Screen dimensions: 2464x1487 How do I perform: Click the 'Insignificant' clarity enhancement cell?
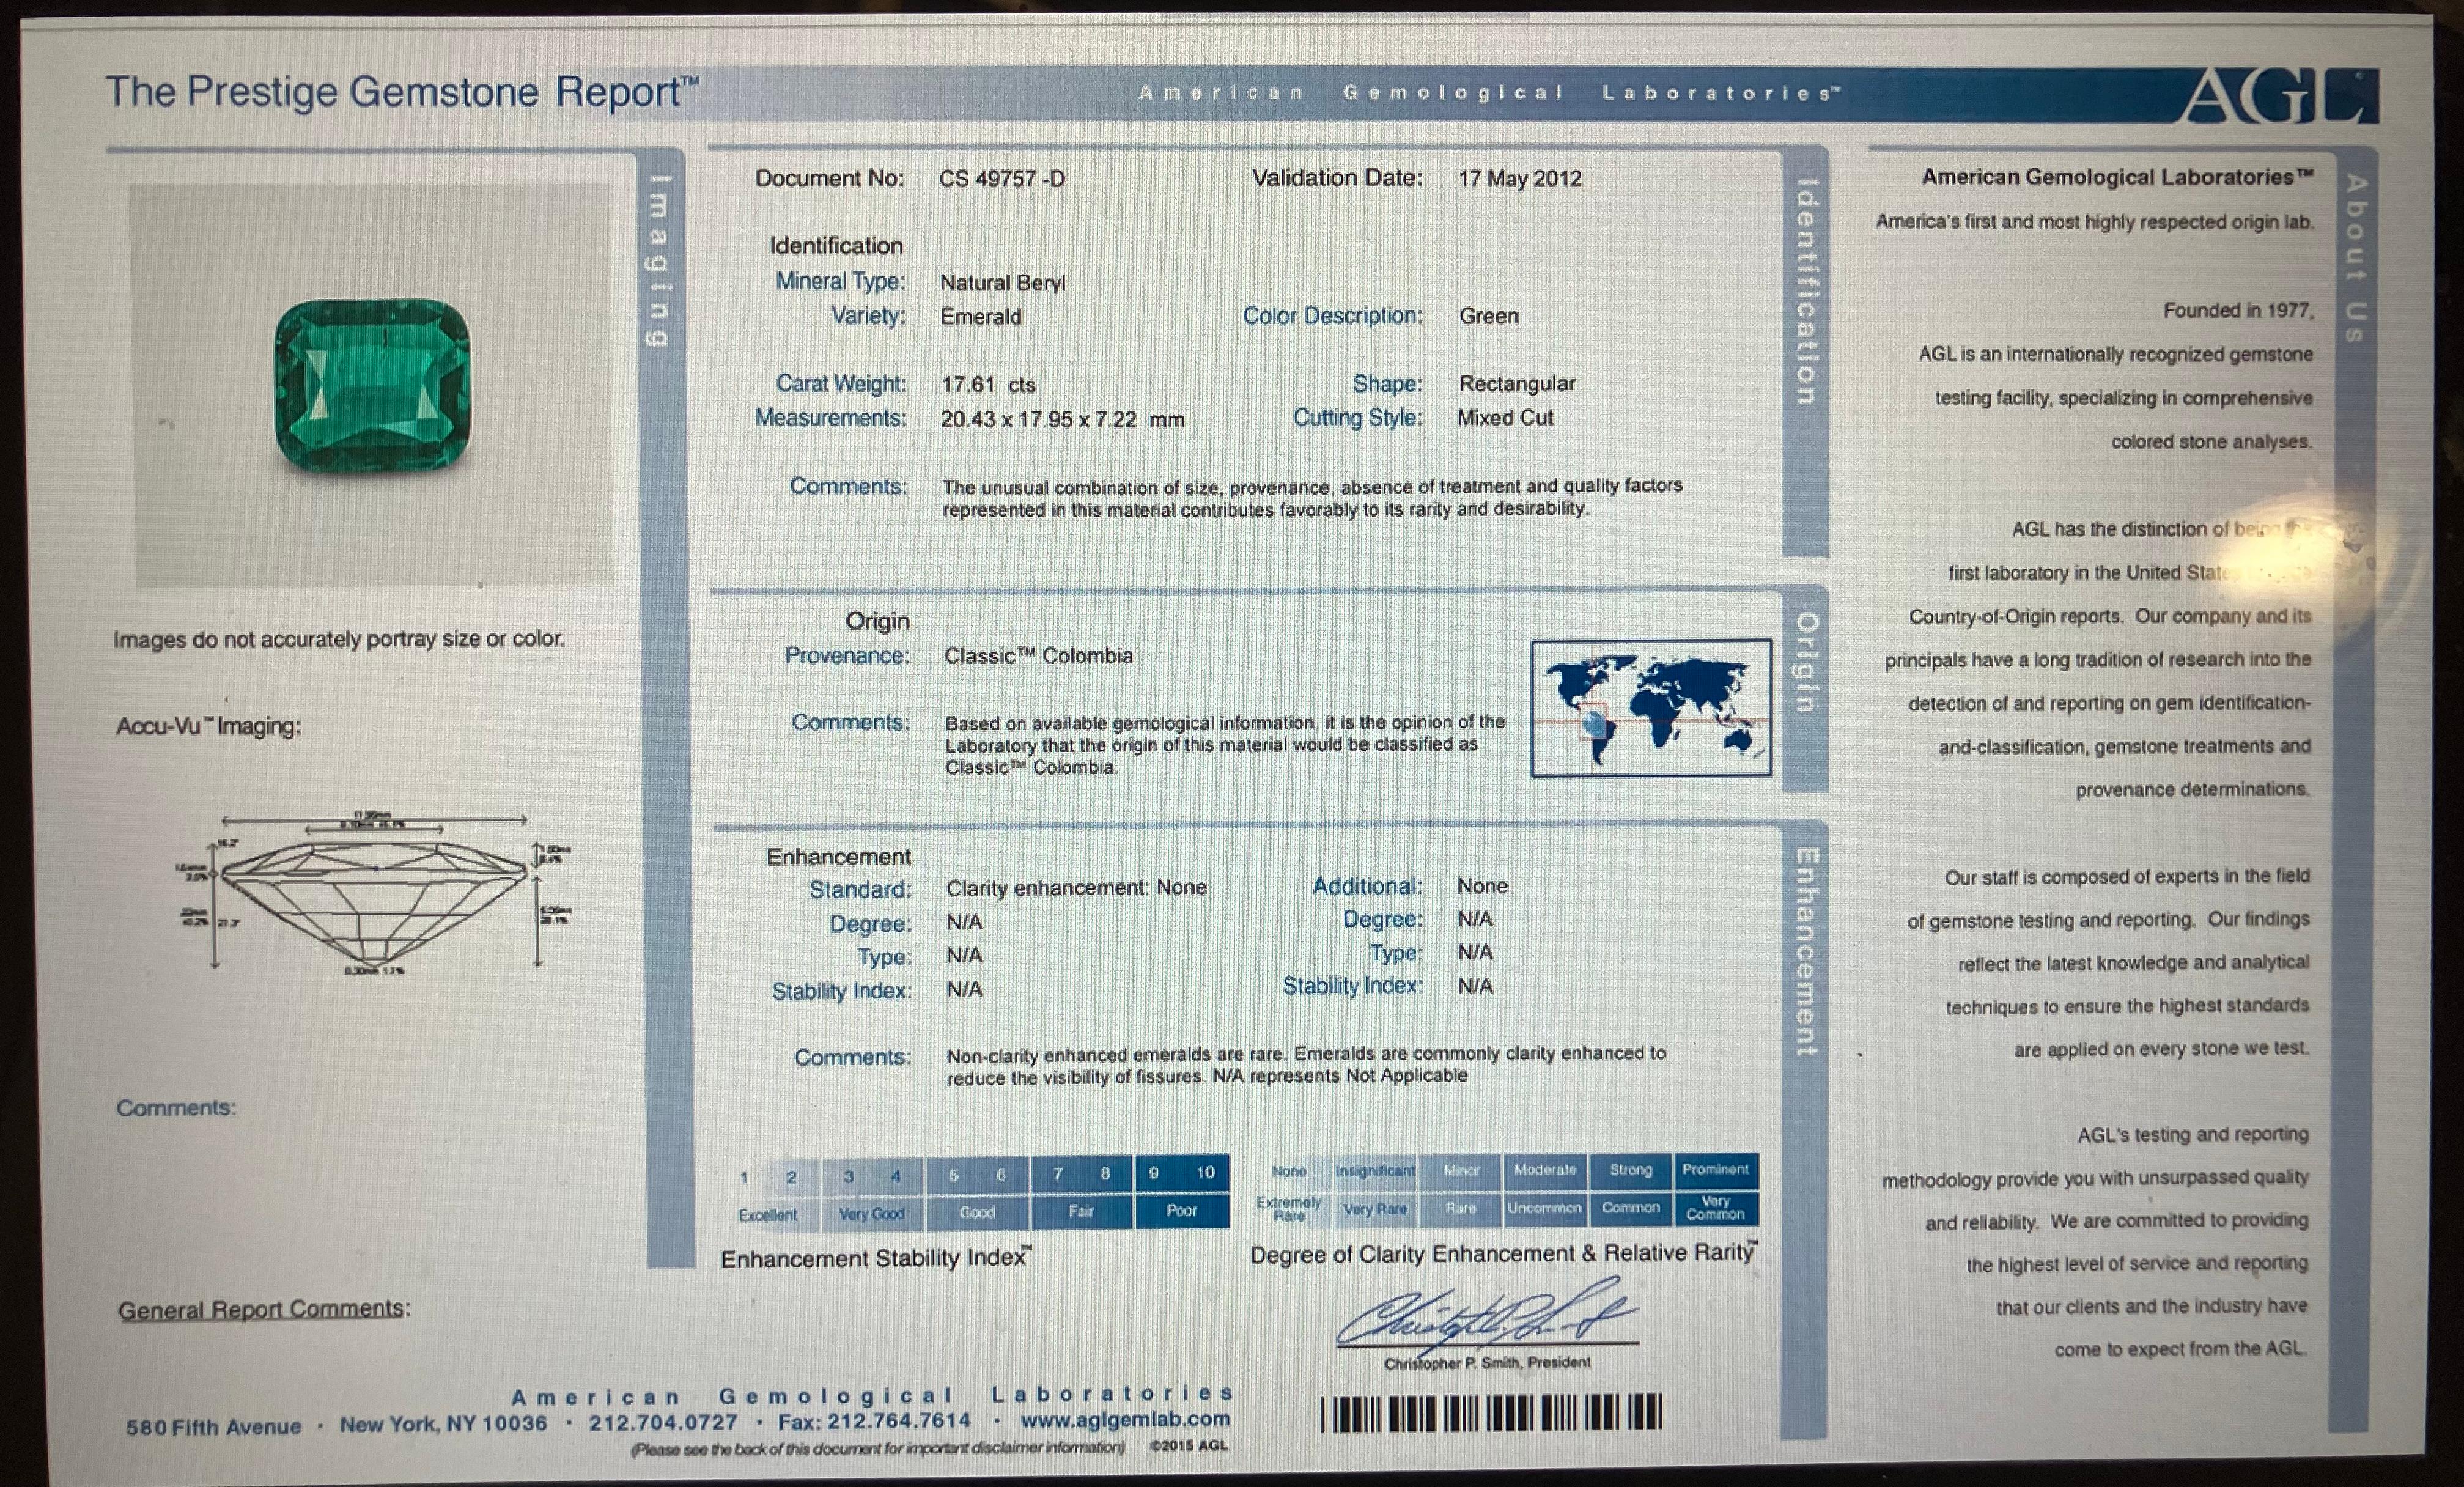pos(1375,1170)
